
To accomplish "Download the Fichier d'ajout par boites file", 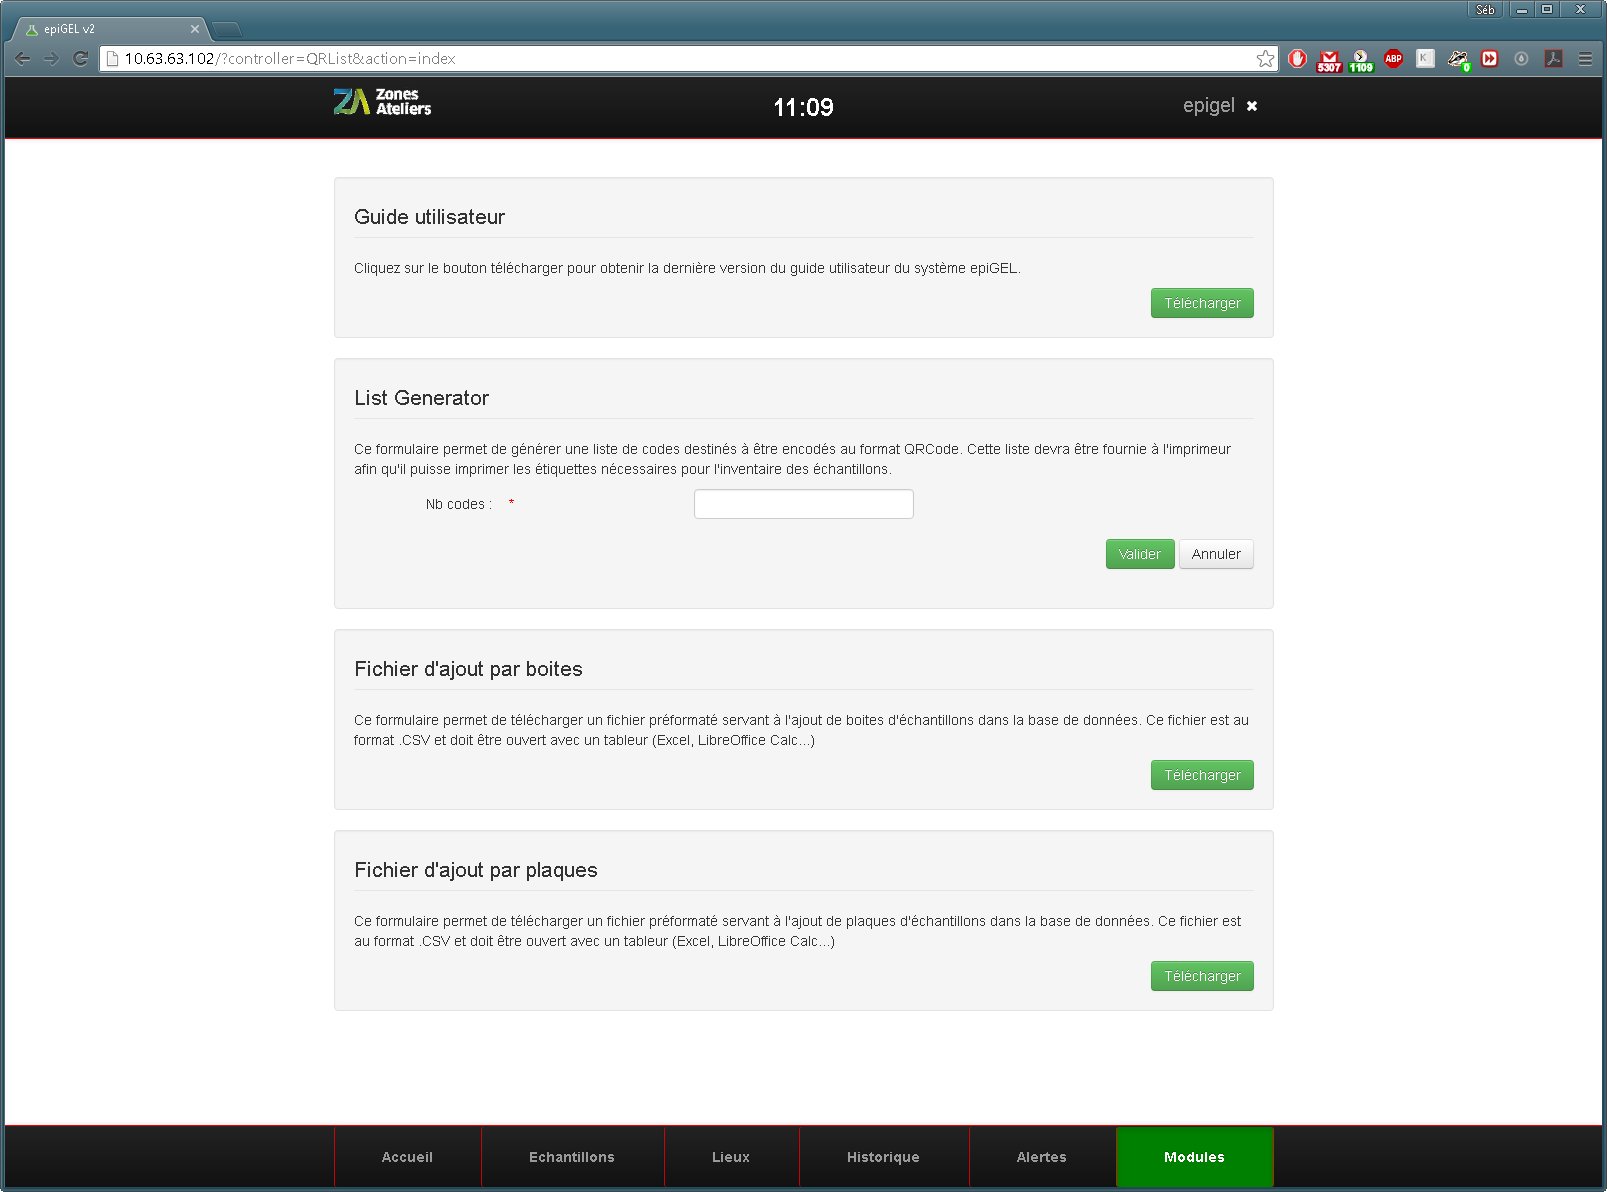I will (x=1202, y=775).
